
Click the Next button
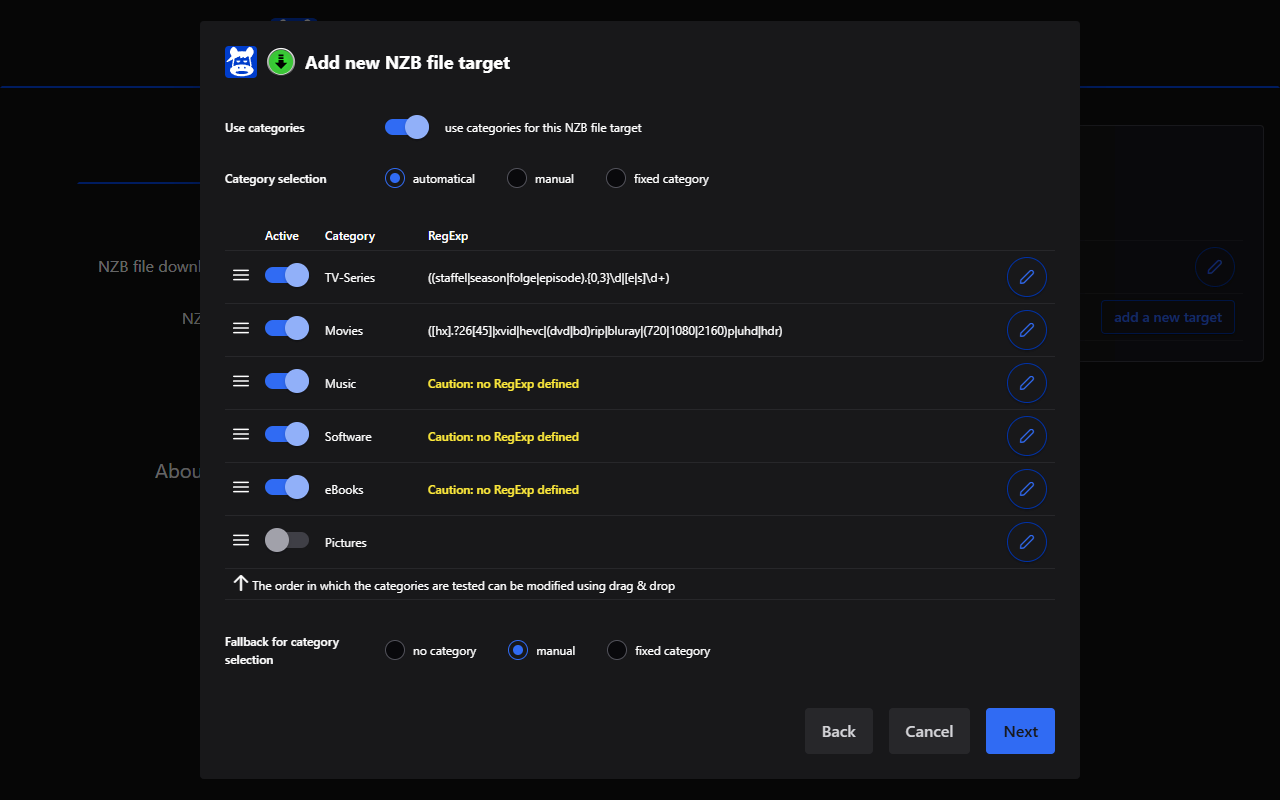[1020, 731]
